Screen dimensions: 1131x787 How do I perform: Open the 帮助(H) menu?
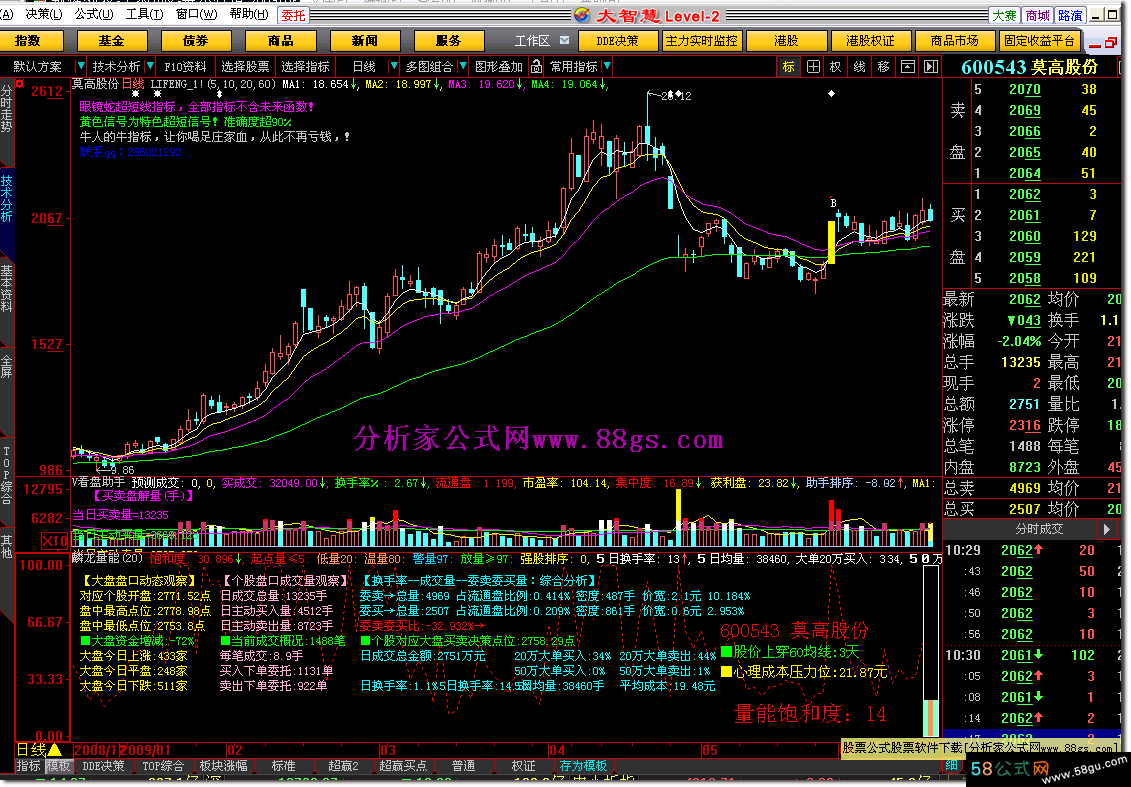249,14
